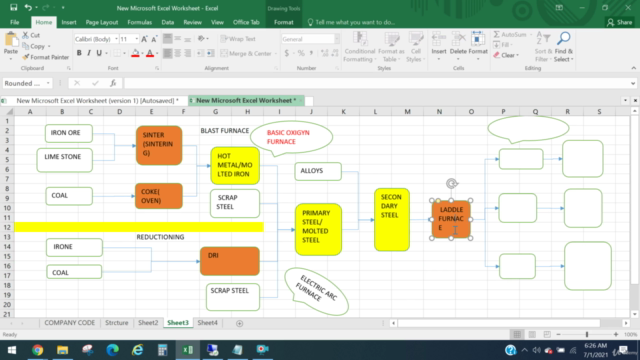Switch to the Page Layout tab
640x360 pixels.
tap(102, 22)
